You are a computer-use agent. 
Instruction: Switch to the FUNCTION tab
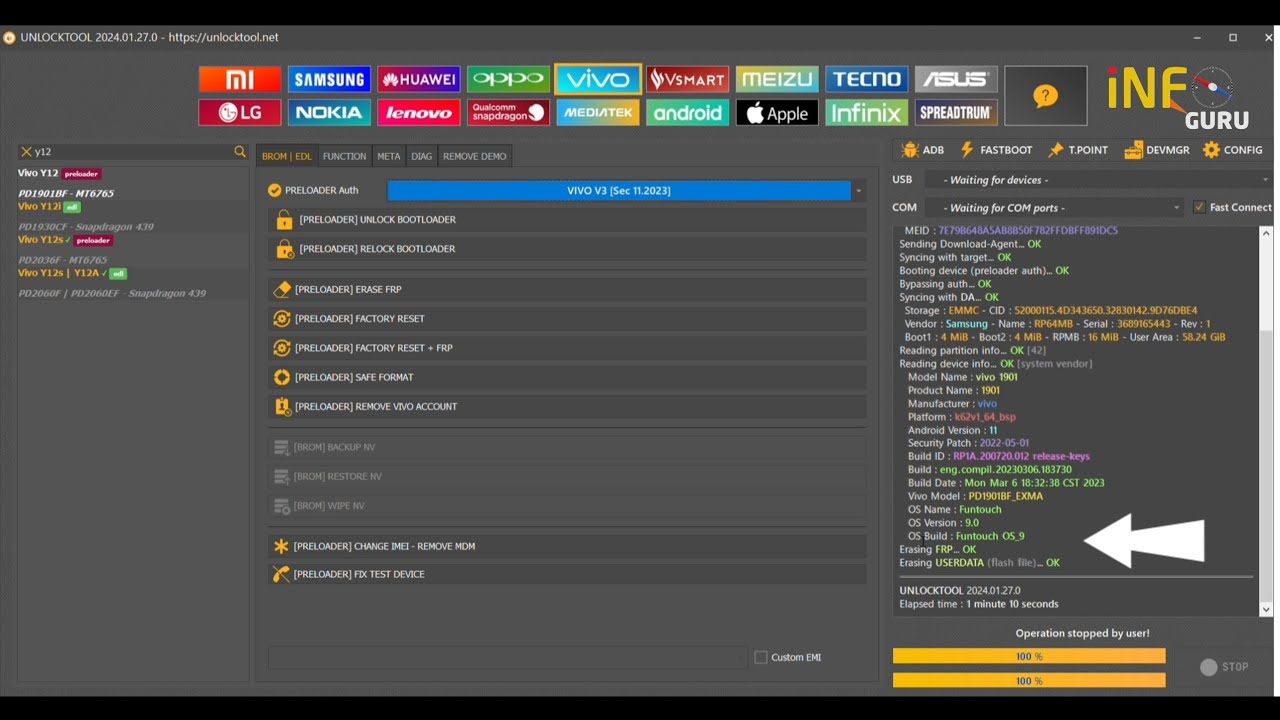pos(344,156)
